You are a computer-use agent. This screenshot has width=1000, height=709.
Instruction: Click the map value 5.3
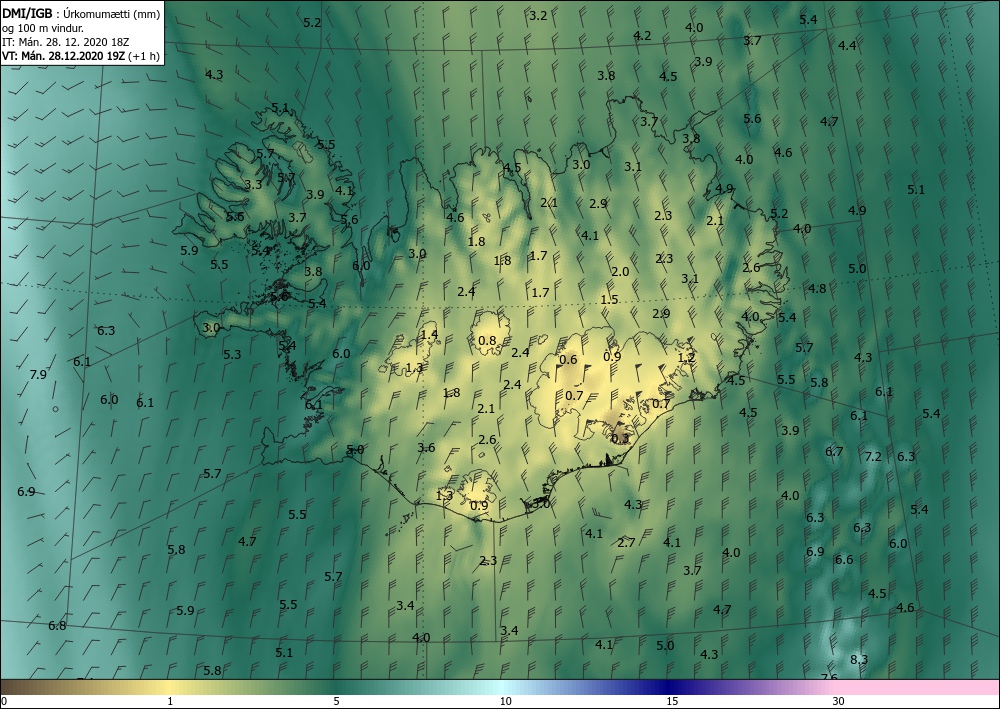[x=232, y=354]
